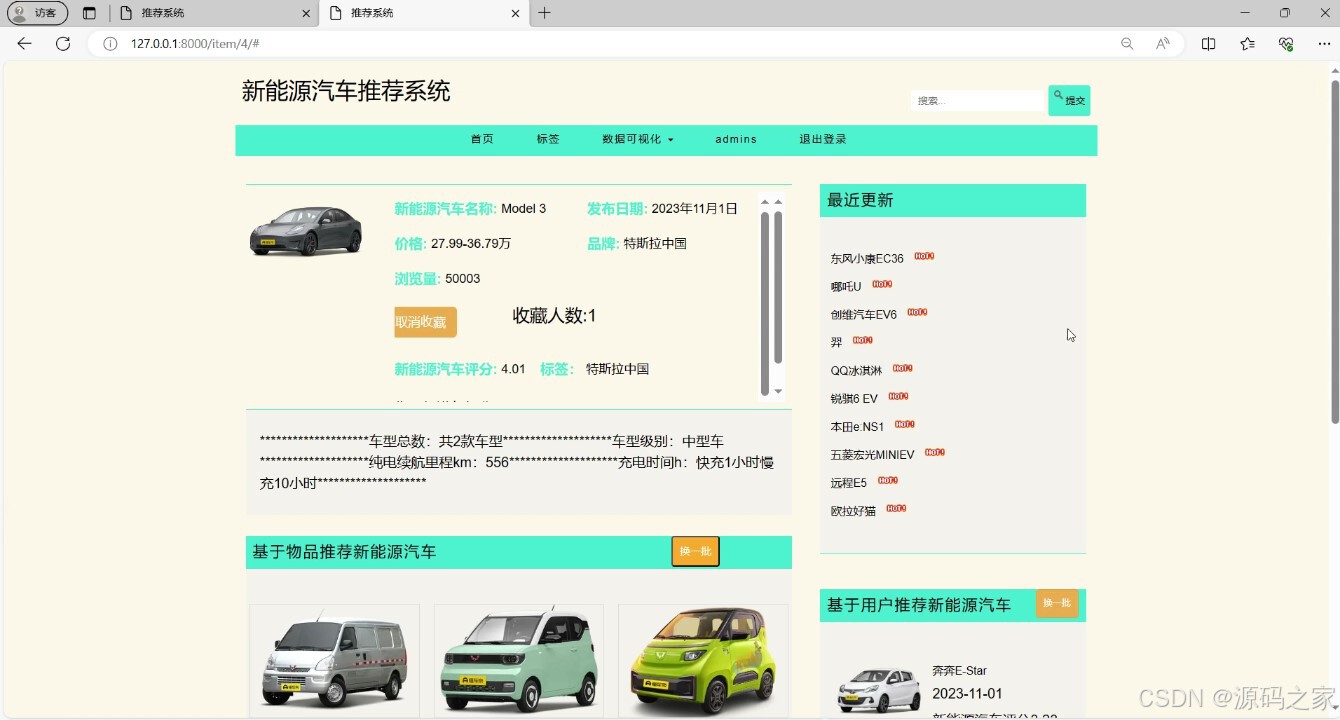Click the price text 27.99-36.79万
1340x720 pixels.
coord(471,243)
